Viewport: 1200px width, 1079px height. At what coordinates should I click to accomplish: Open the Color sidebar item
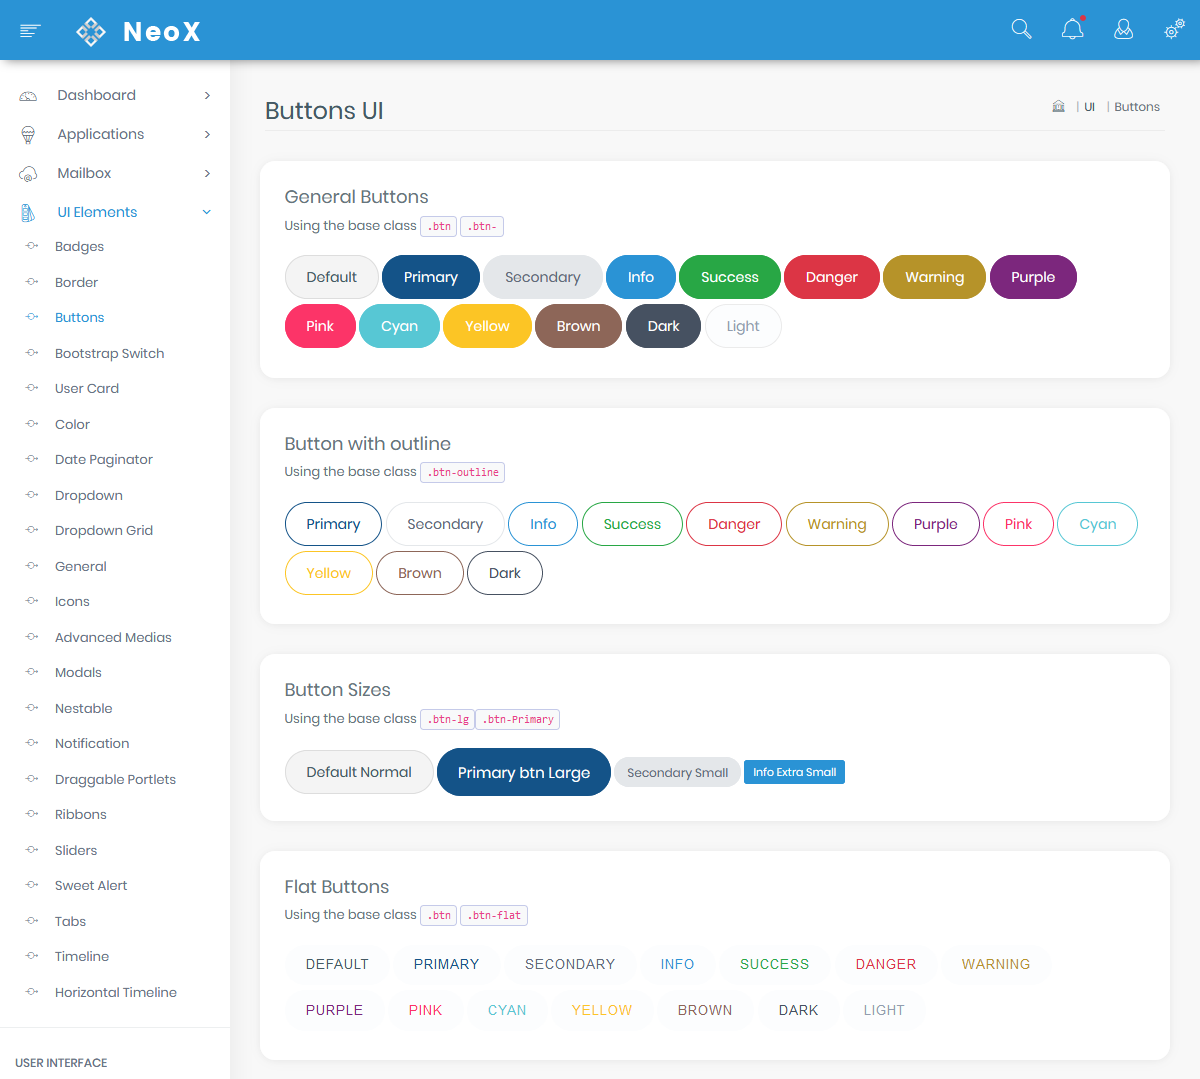(x=72, y=425)
